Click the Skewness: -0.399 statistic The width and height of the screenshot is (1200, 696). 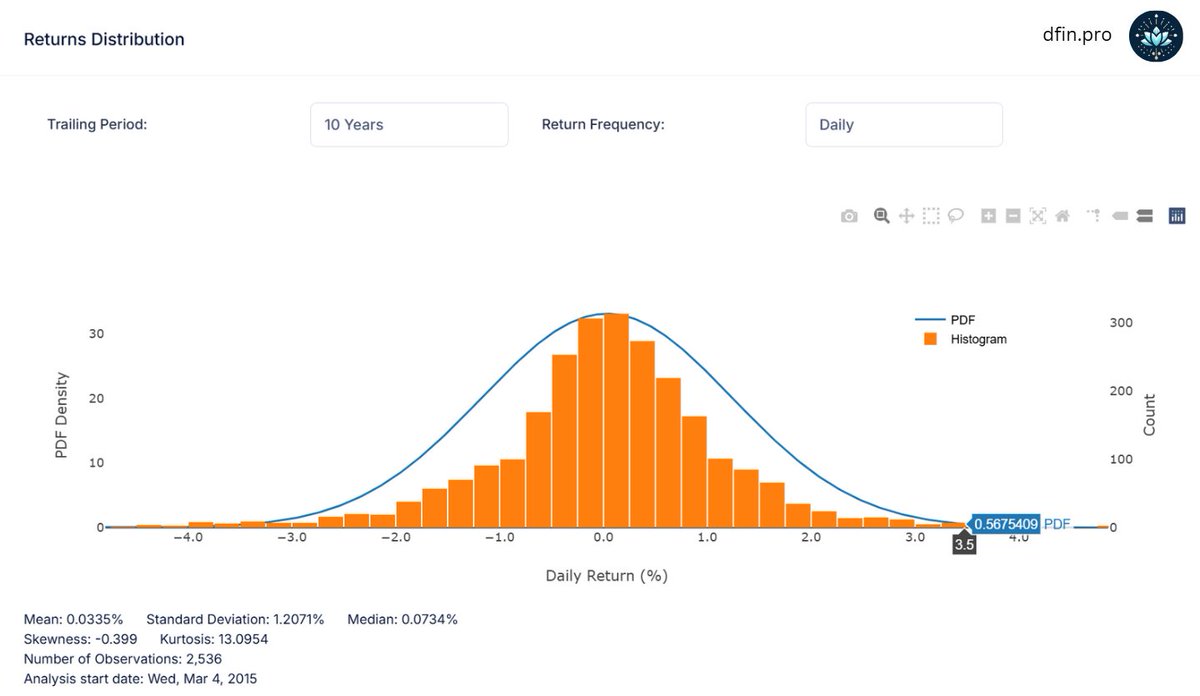(x=80, y=639)
